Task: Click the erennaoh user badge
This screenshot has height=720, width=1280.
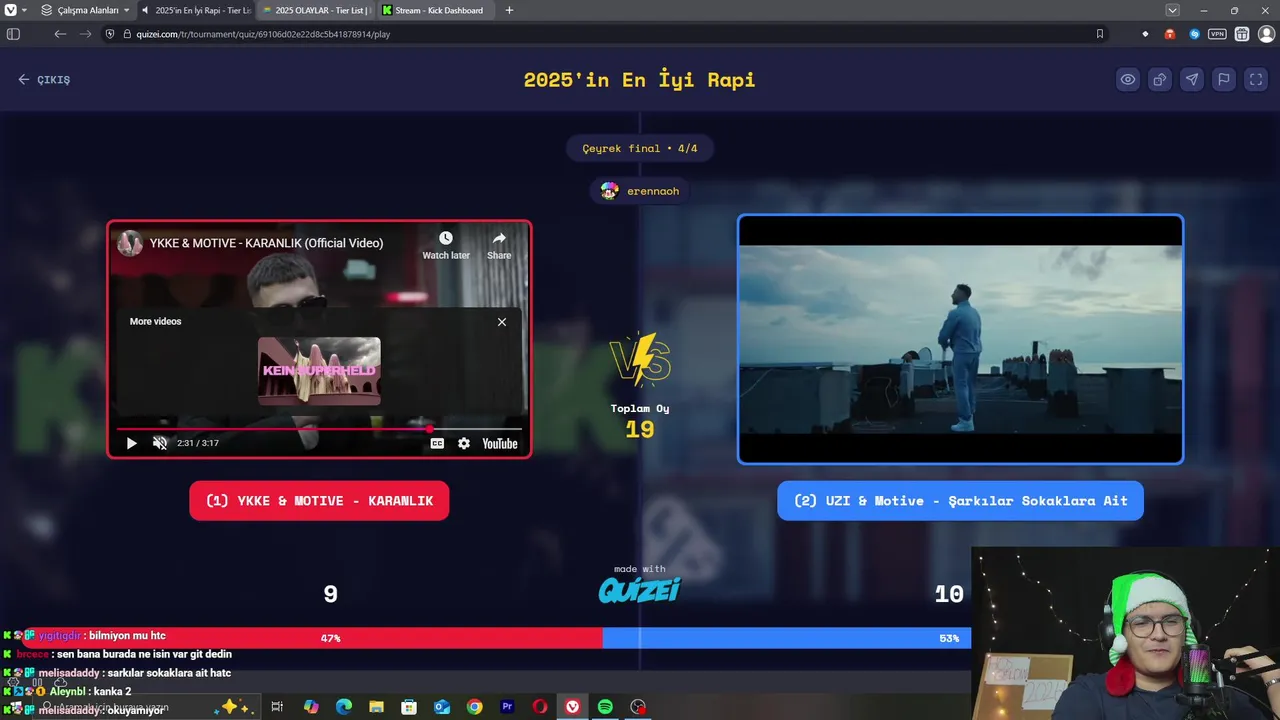Action: click(640, 191)
